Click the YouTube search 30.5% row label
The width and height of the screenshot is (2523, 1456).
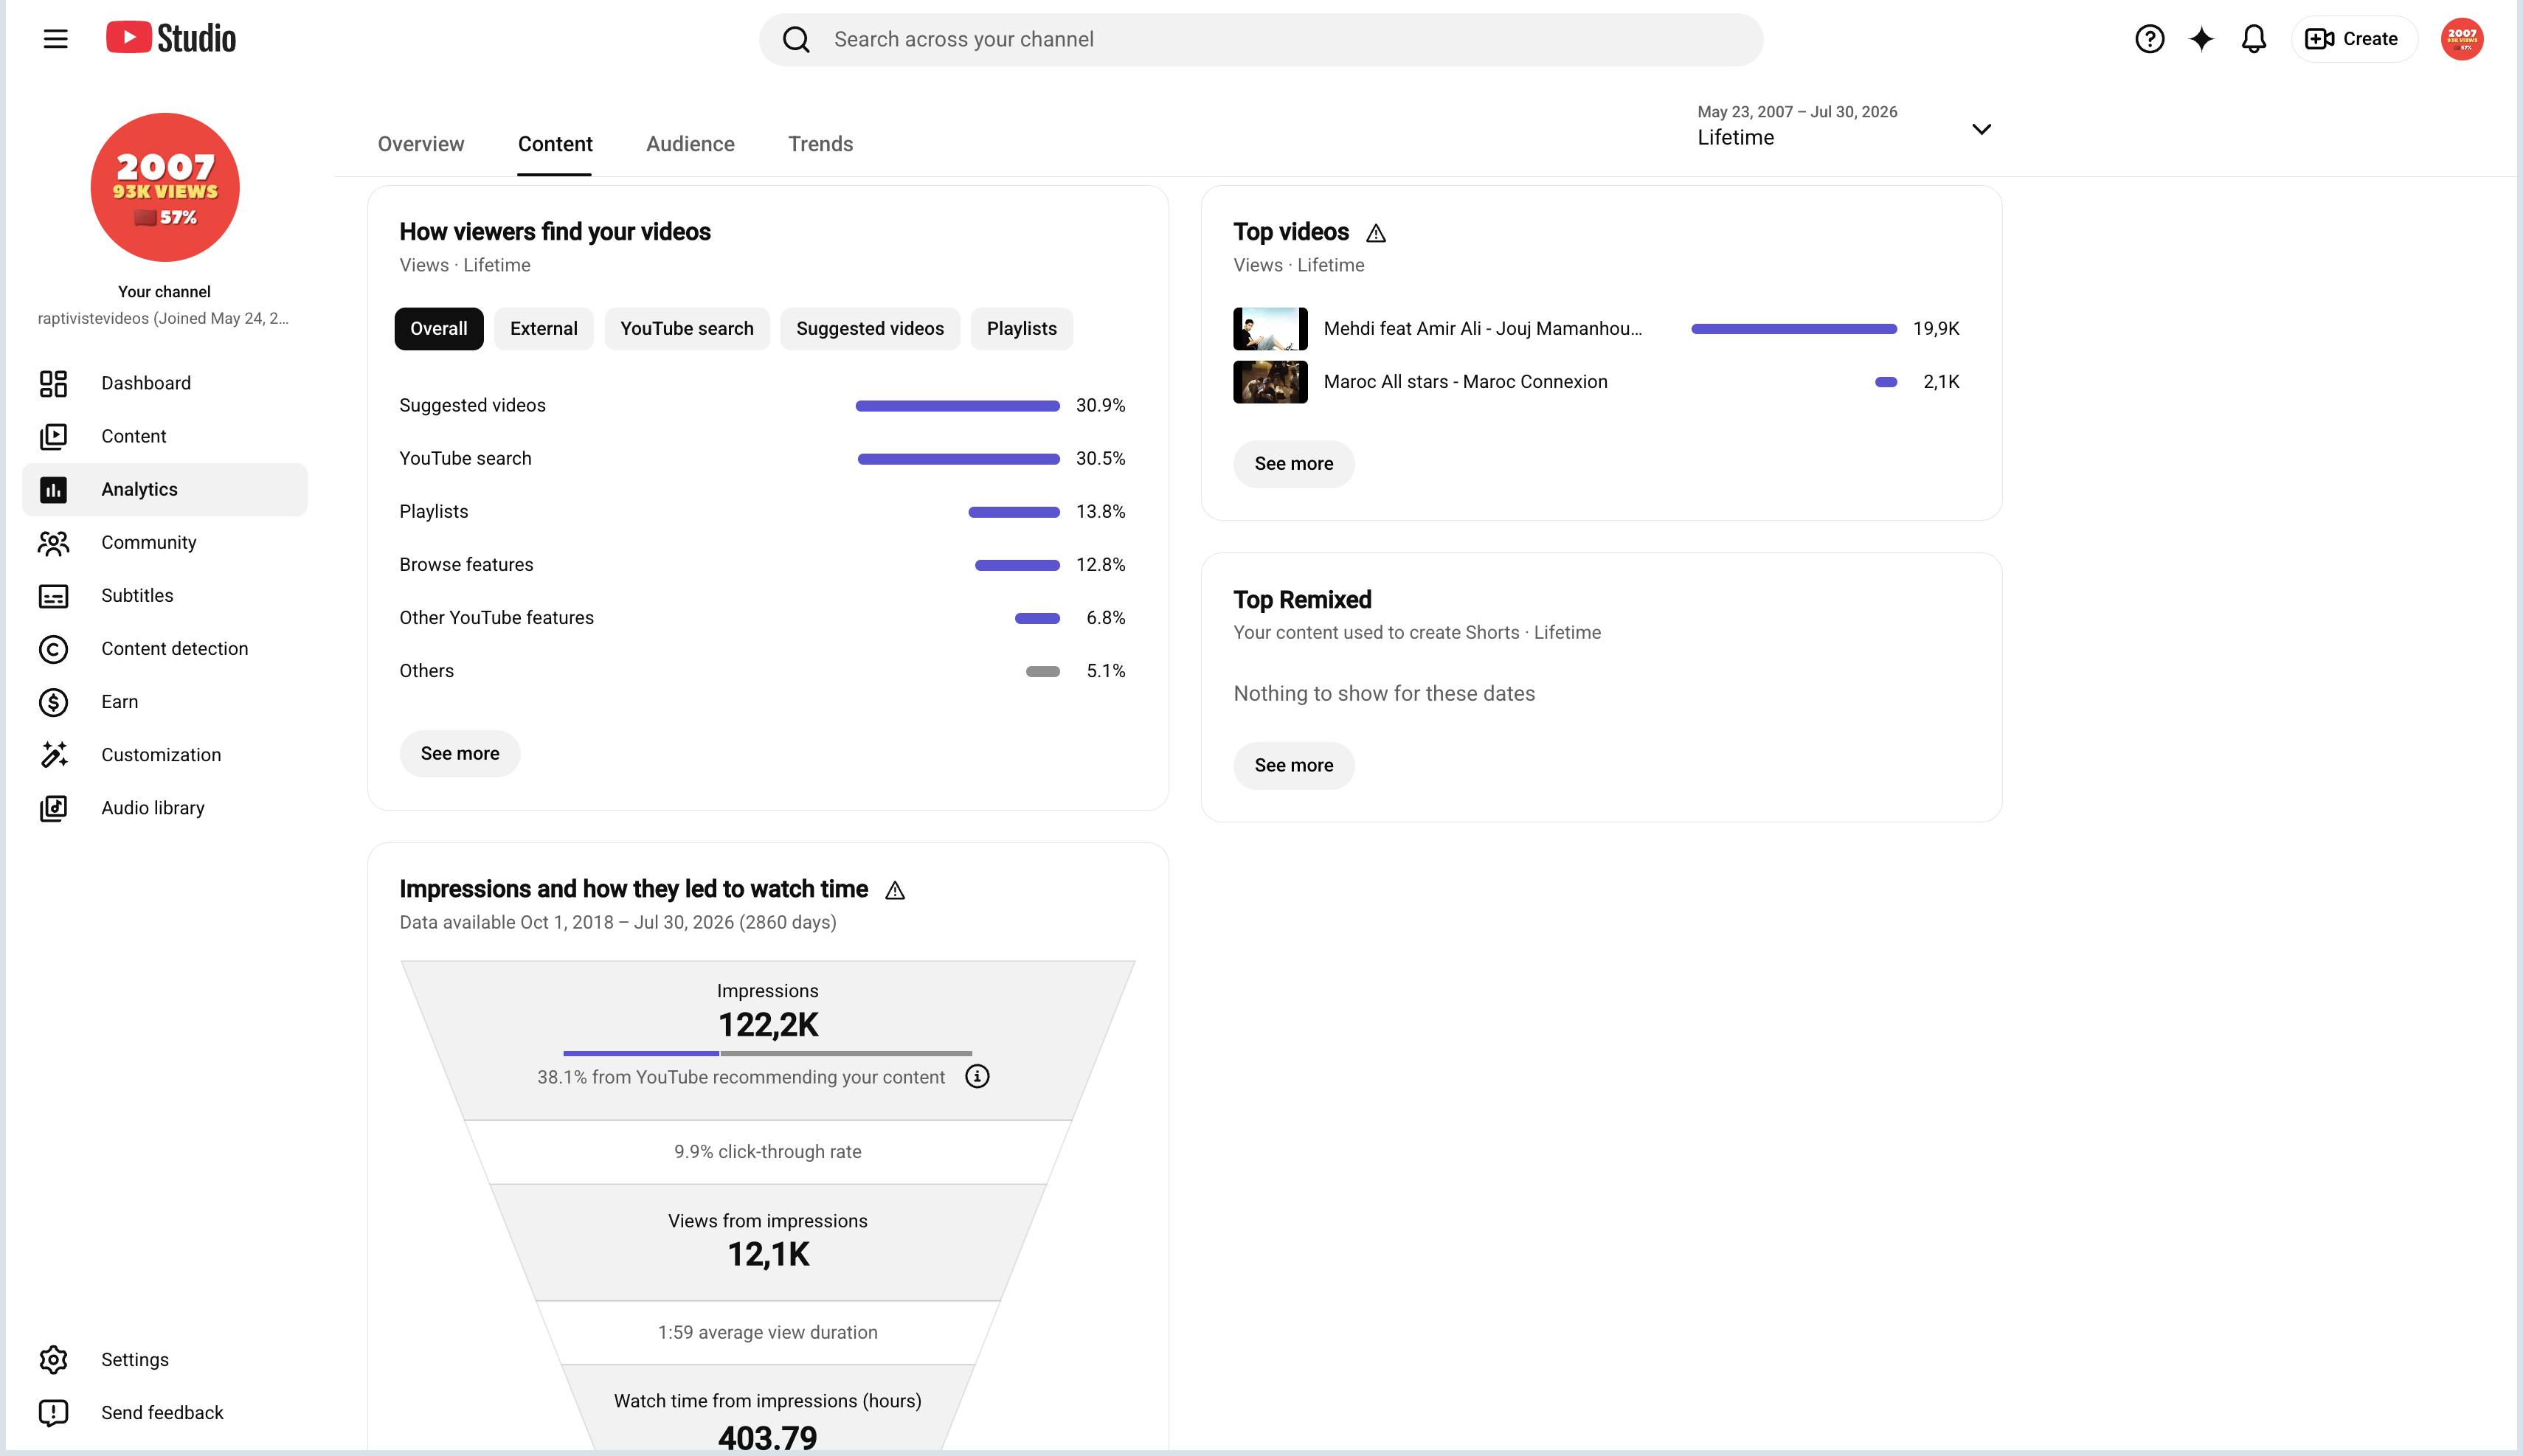coord(465,459)
